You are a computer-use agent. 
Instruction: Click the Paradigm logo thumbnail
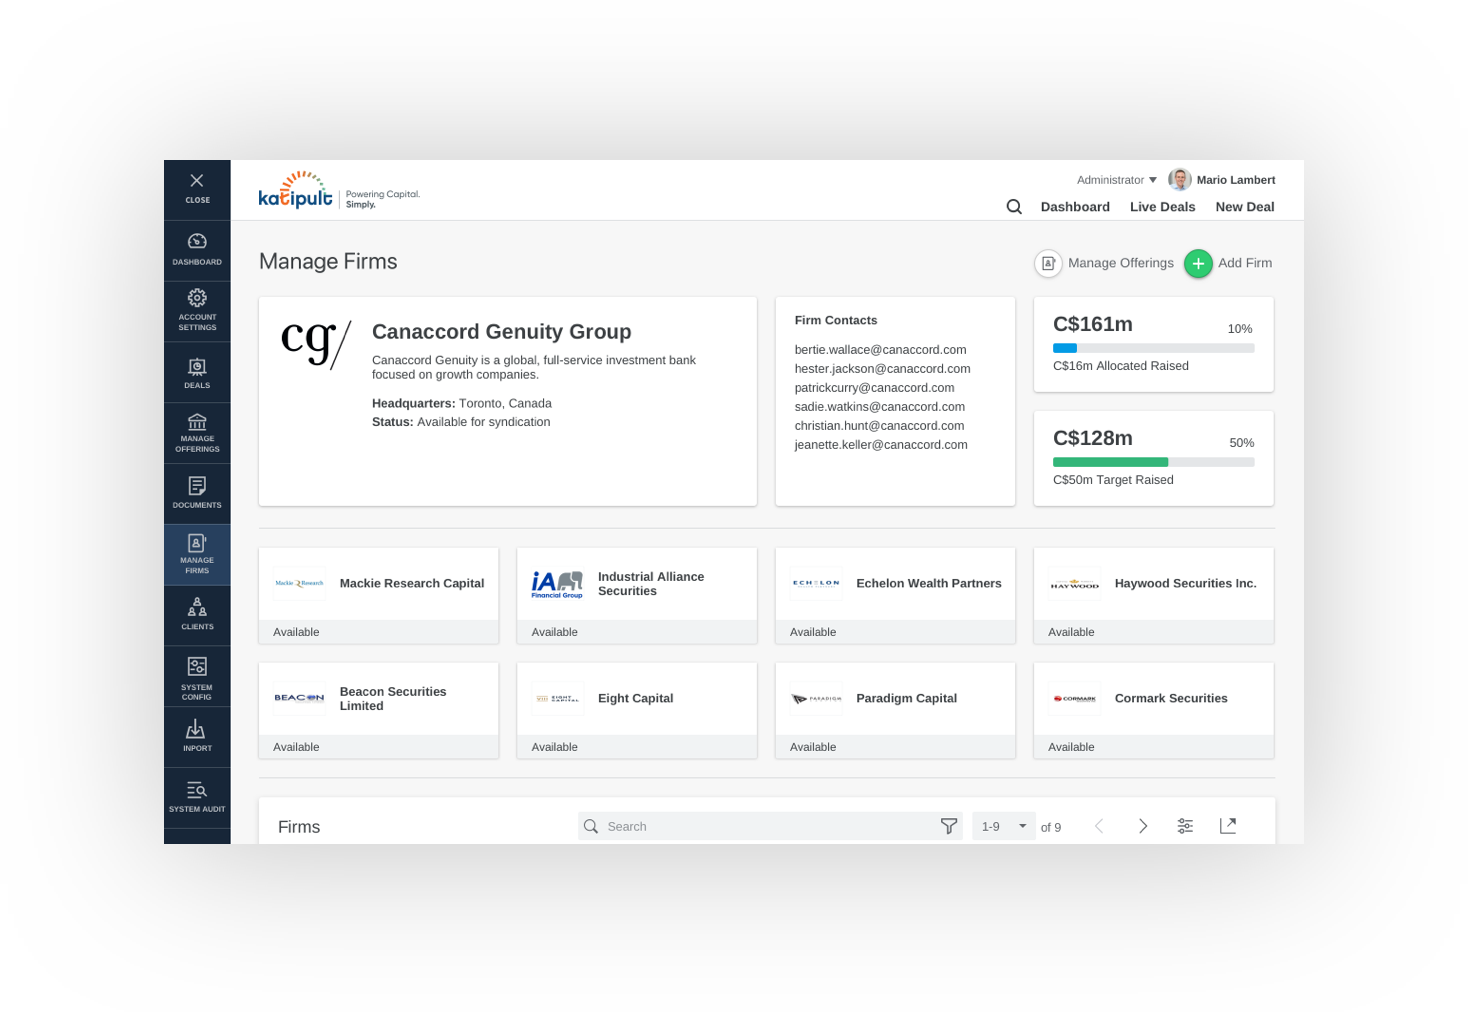pyautogui.click(x=816, y=698)
